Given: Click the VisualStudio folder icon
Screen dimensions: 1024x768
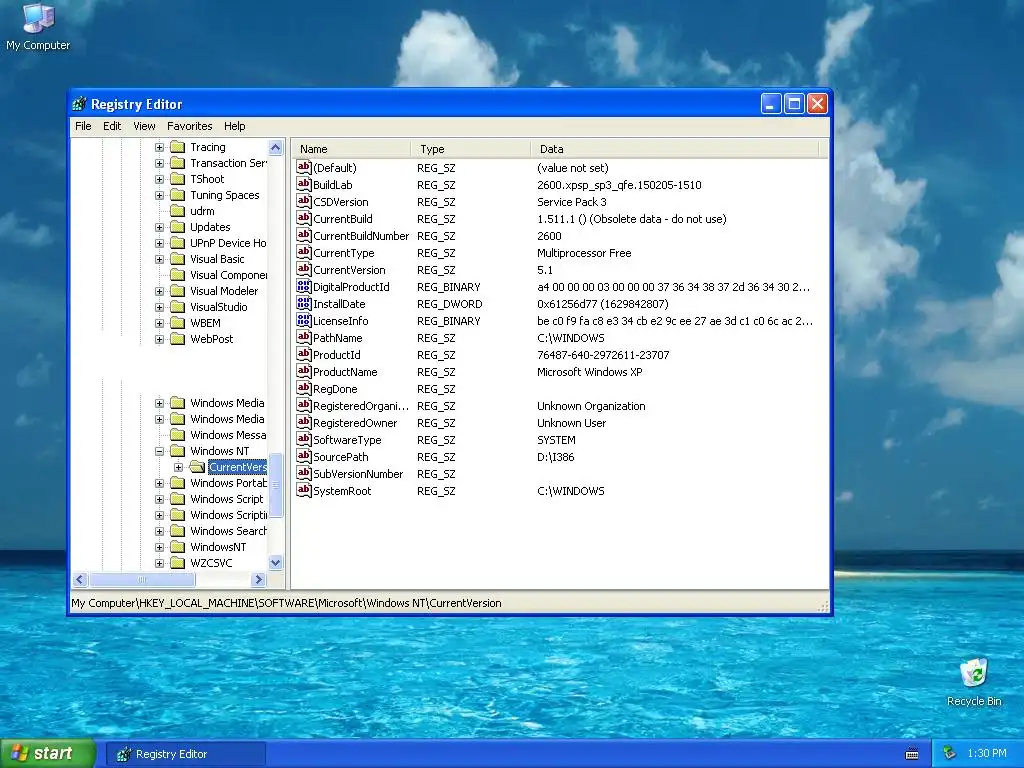Looking at the screenshot, I should 178,307.
